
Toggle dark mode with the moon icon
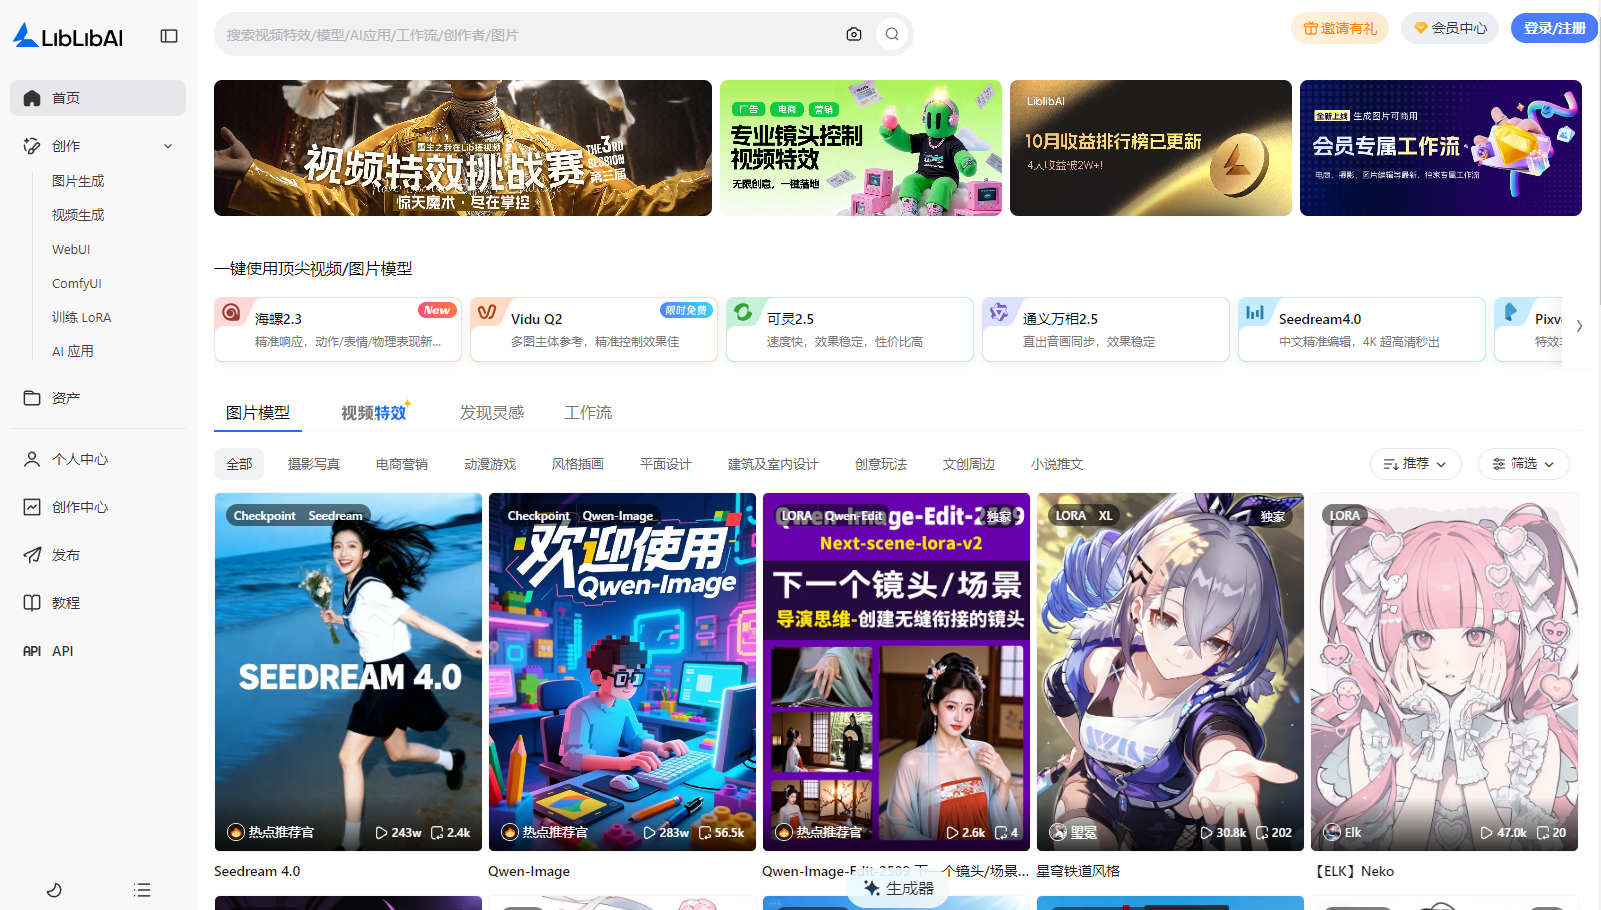coord(54,889)
